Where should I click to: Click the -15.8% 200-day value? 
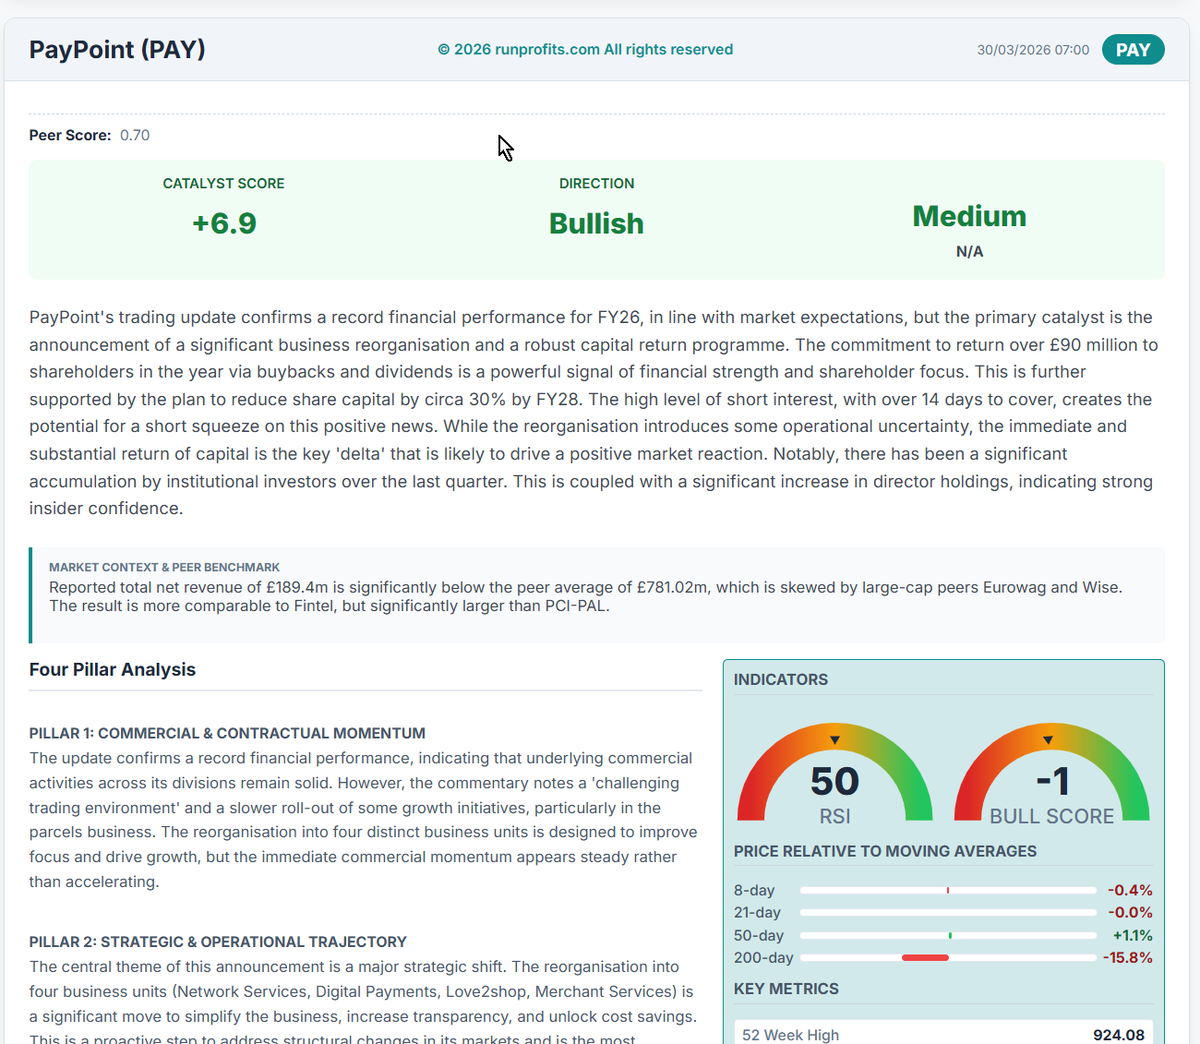tap(1127, 958)
